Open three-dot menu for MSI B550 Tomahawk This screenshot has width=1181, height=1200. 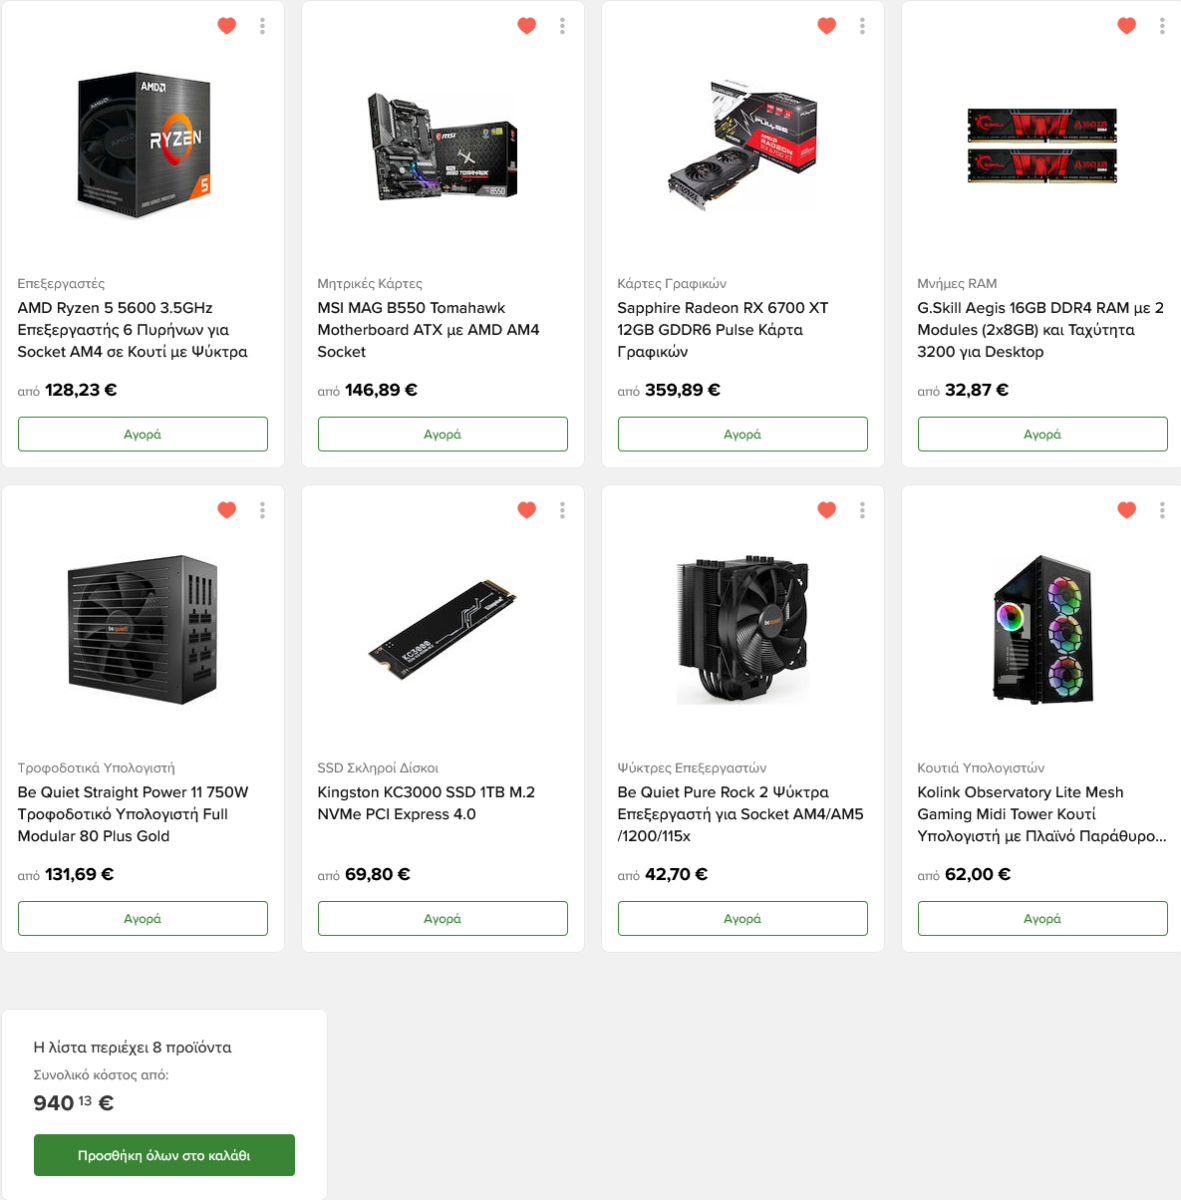point(563,26)
